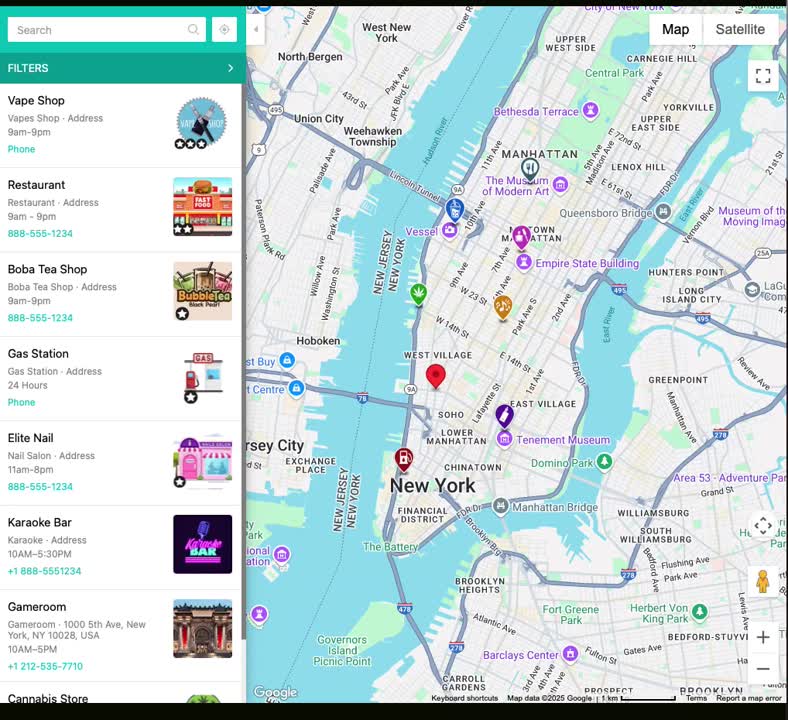Open the Karaoke Bar listing
The height and width of the screenshot is (720, 788).
coord(40,523)
